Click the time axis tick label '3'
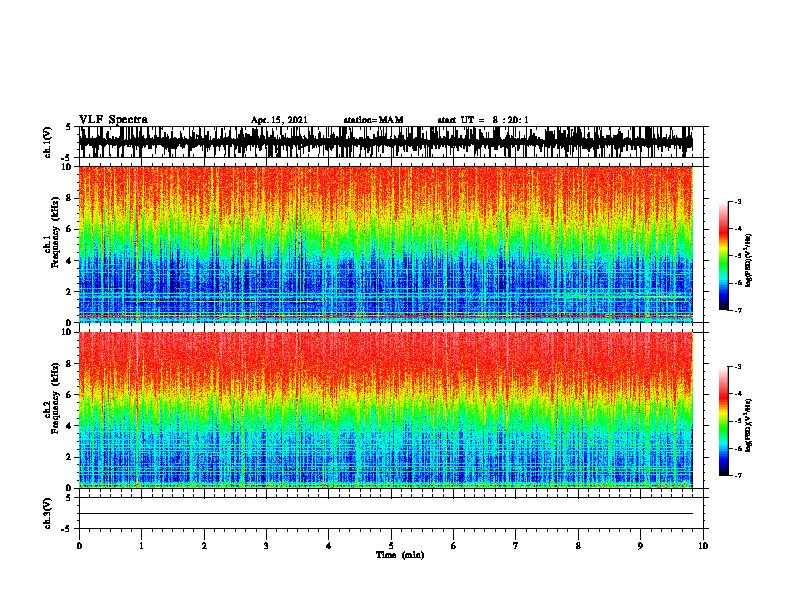 coord(266,546)
